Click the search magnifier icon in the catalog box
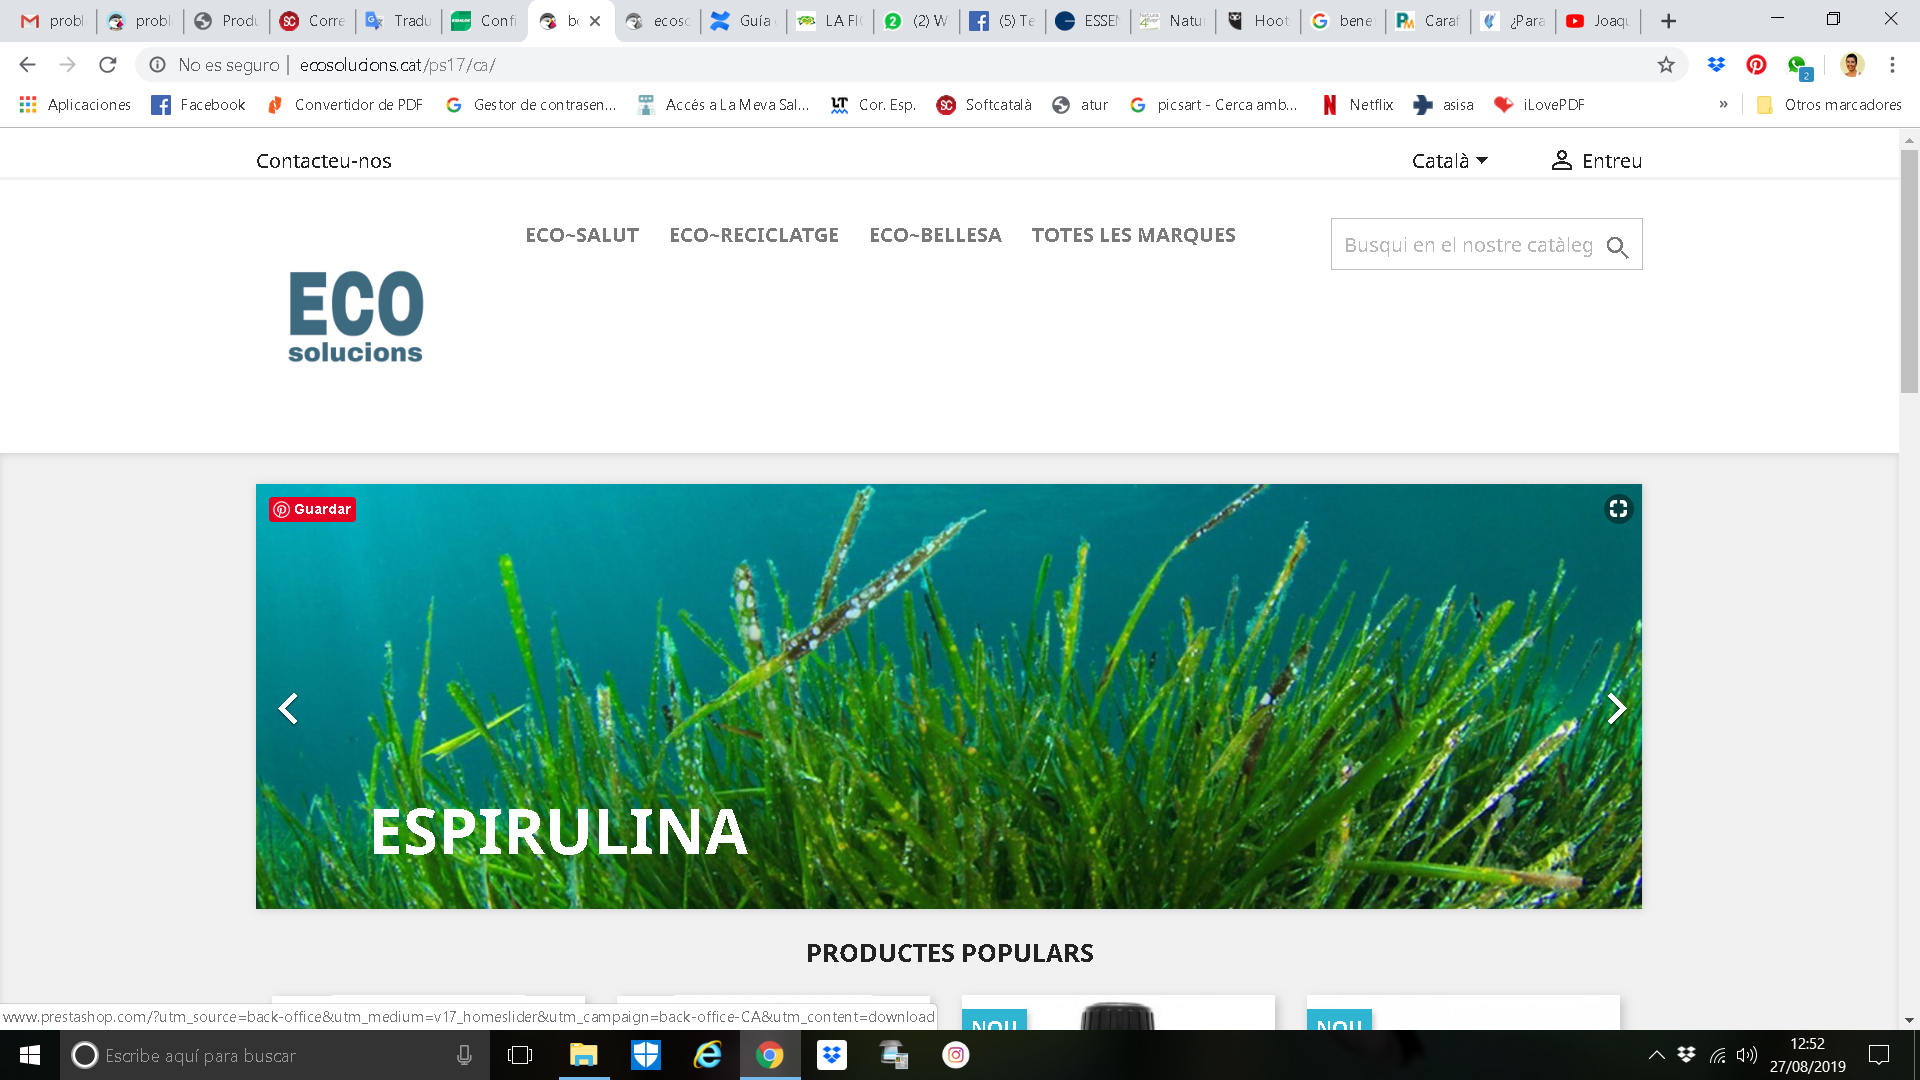The image size is (1920, 1080). pyautogui.click(x=1617, y=247)
